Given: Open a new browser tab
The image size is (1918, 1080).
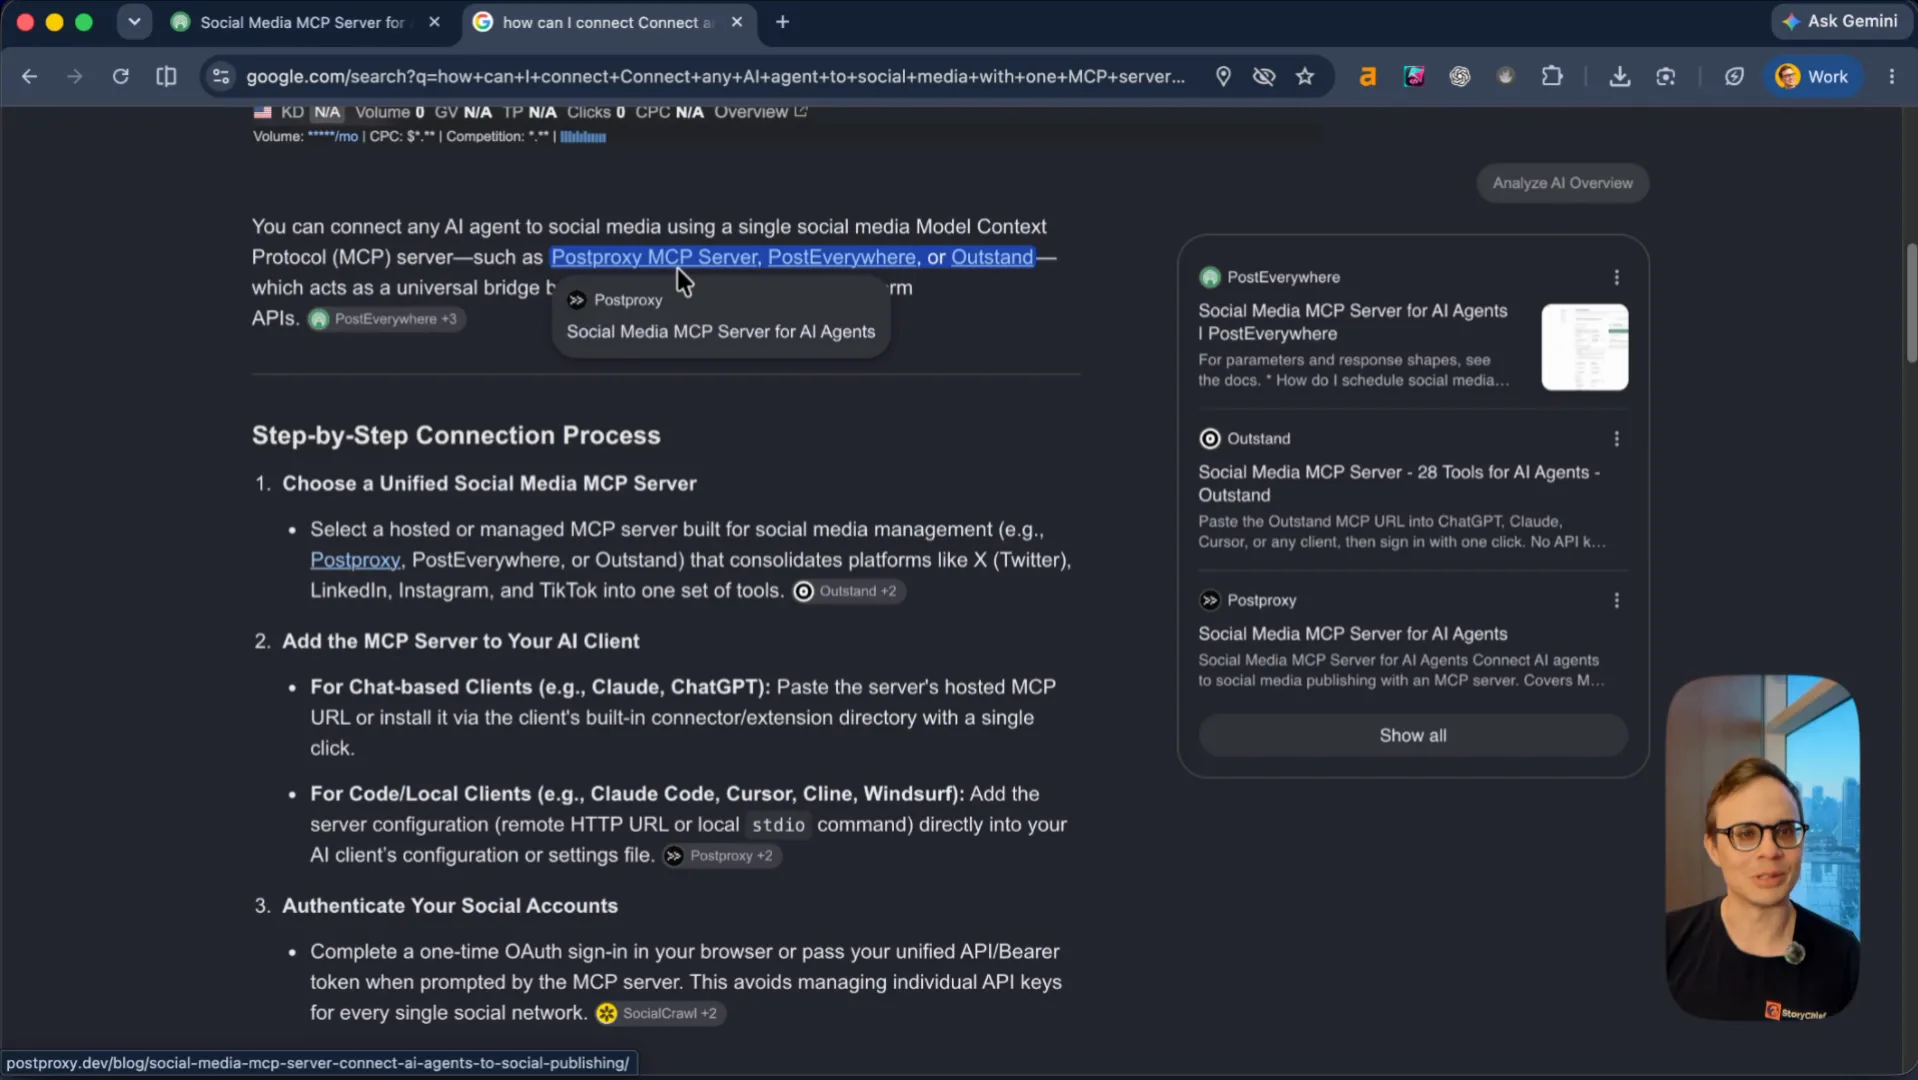Looking at the screenshot, I should click(x=782, y=22).
